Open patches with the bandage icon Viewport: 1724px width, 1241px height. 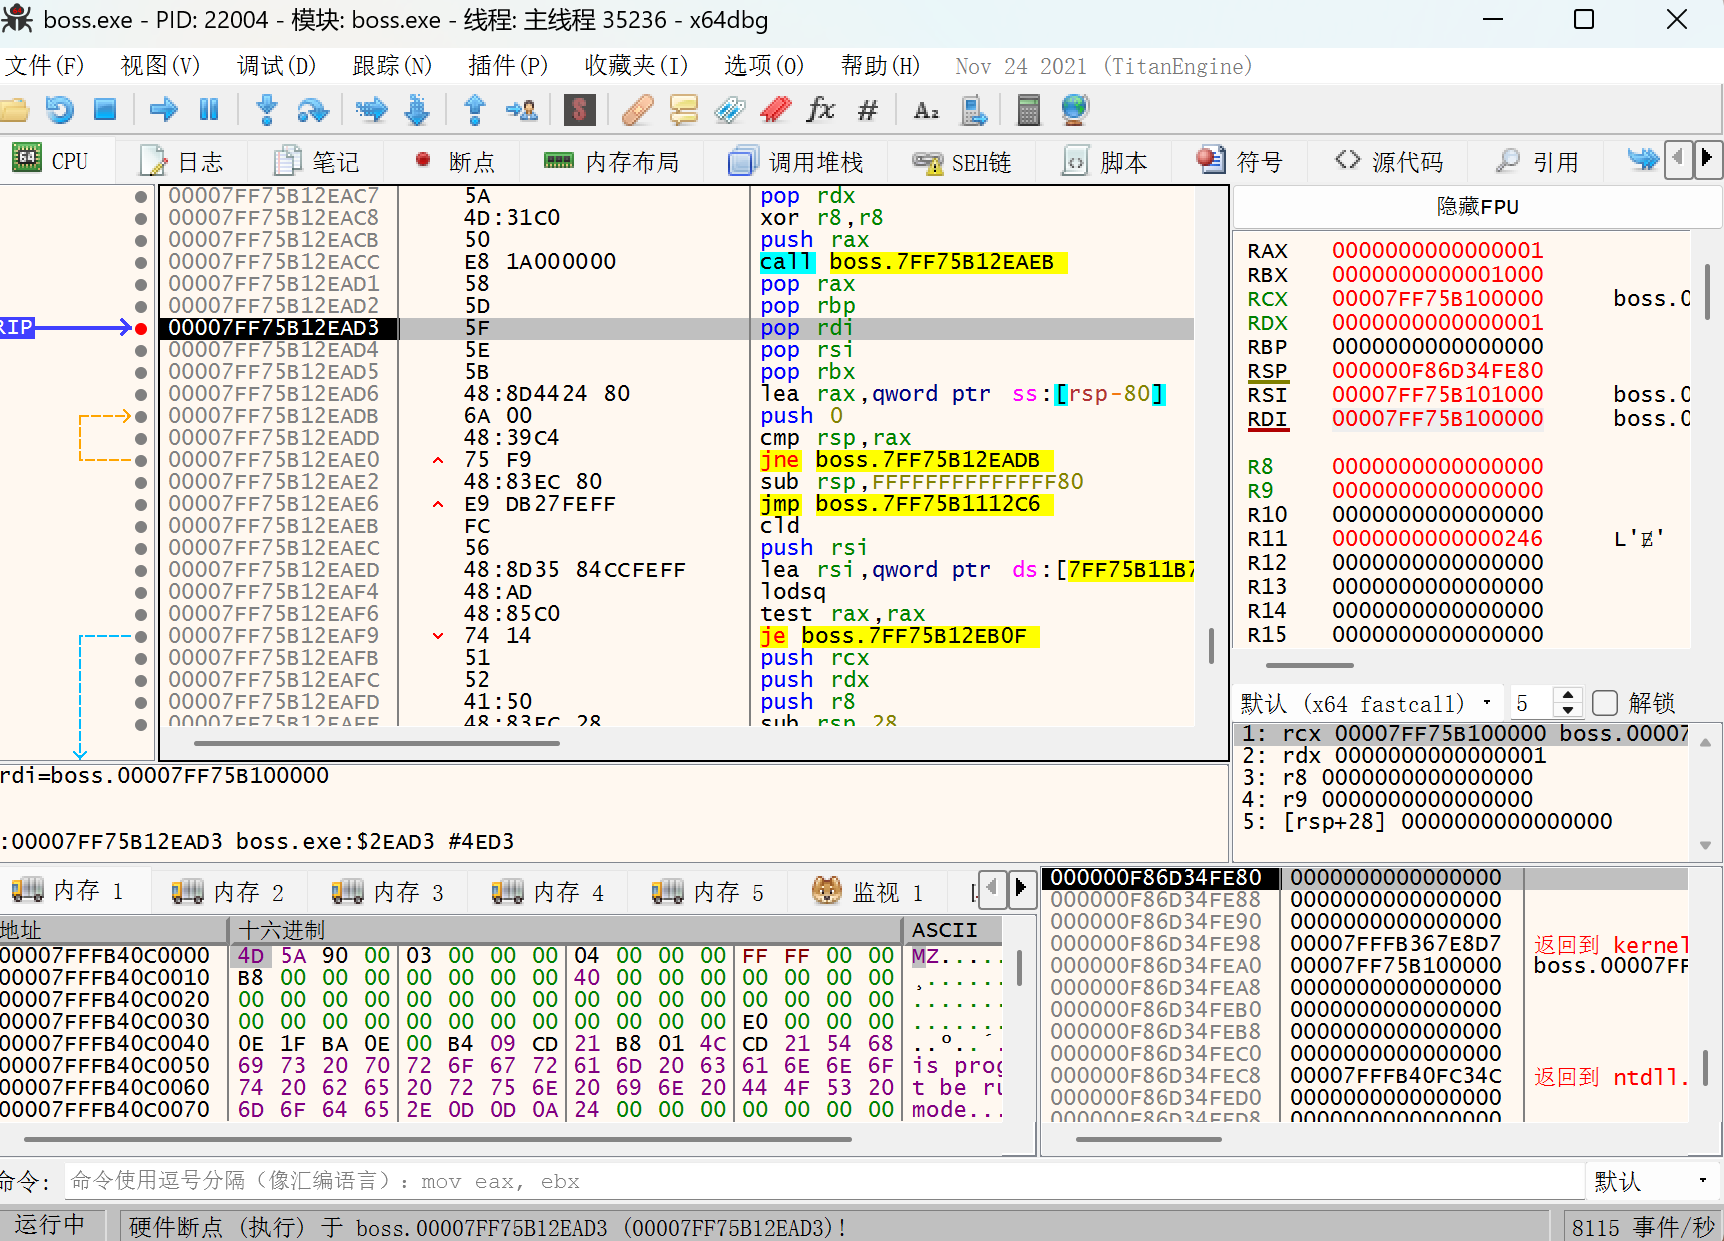click(x=637, y=109)
